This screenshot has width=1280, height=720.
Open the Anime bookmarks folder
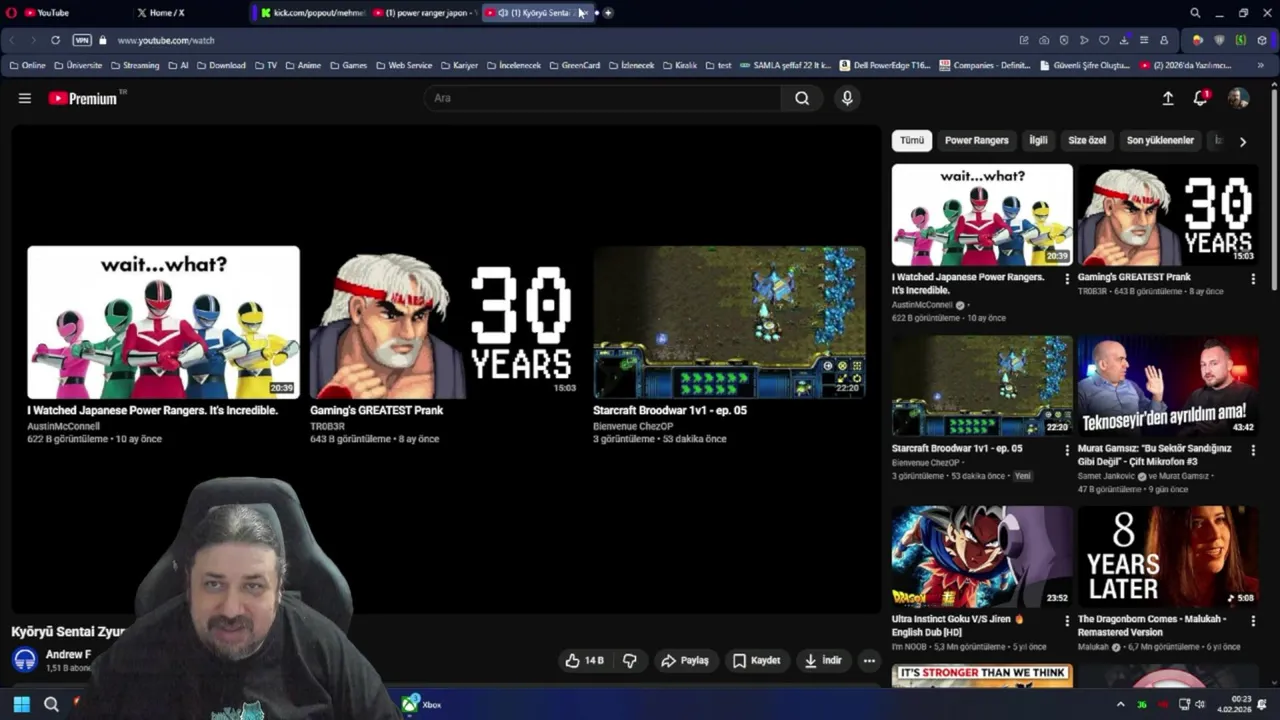pos(303,65)
